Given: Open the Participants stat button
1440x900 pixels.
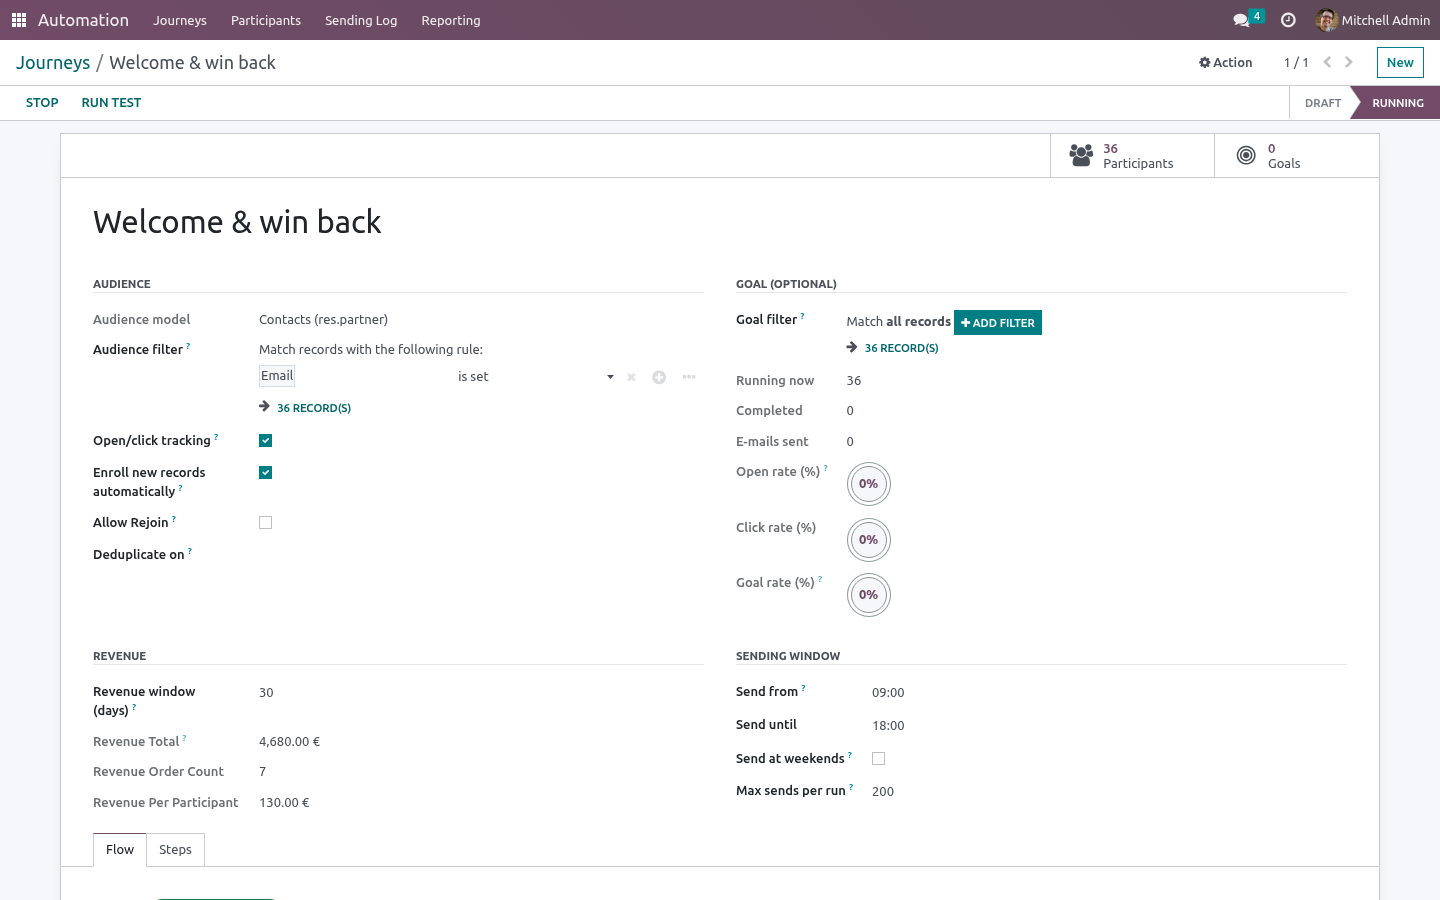Looking at the screenshot, I should click(1132, 156).
